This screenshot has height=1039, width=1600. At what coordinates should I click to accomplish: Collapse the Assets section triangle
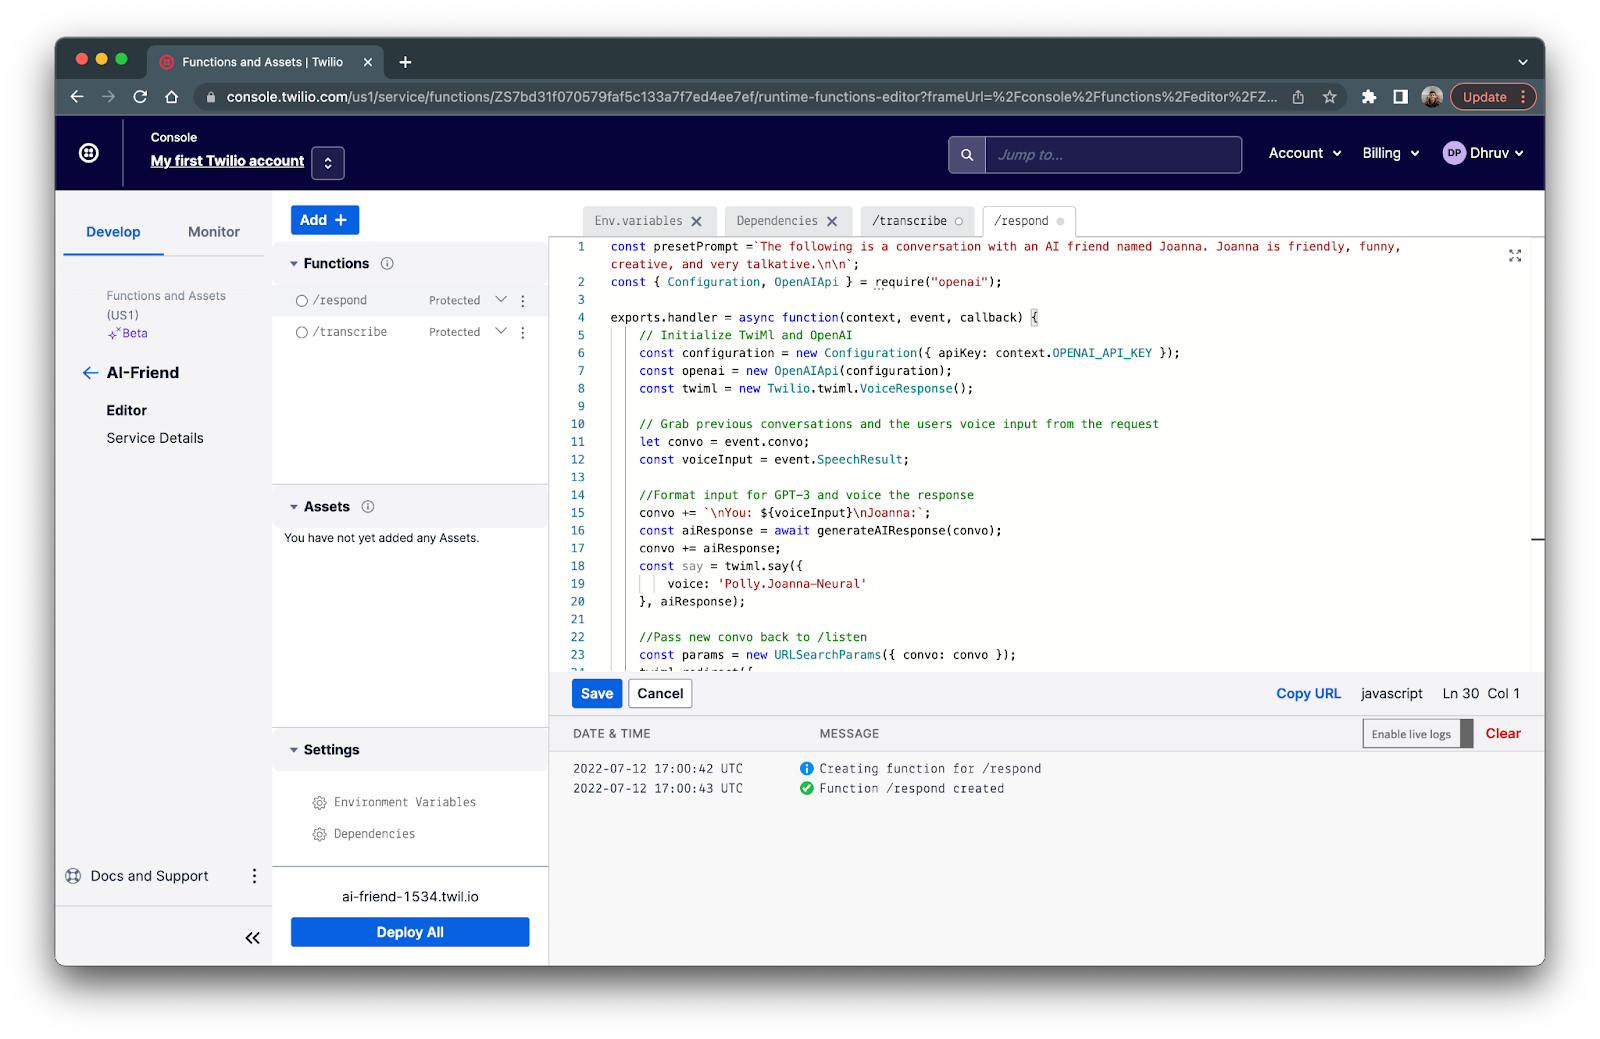294,507
